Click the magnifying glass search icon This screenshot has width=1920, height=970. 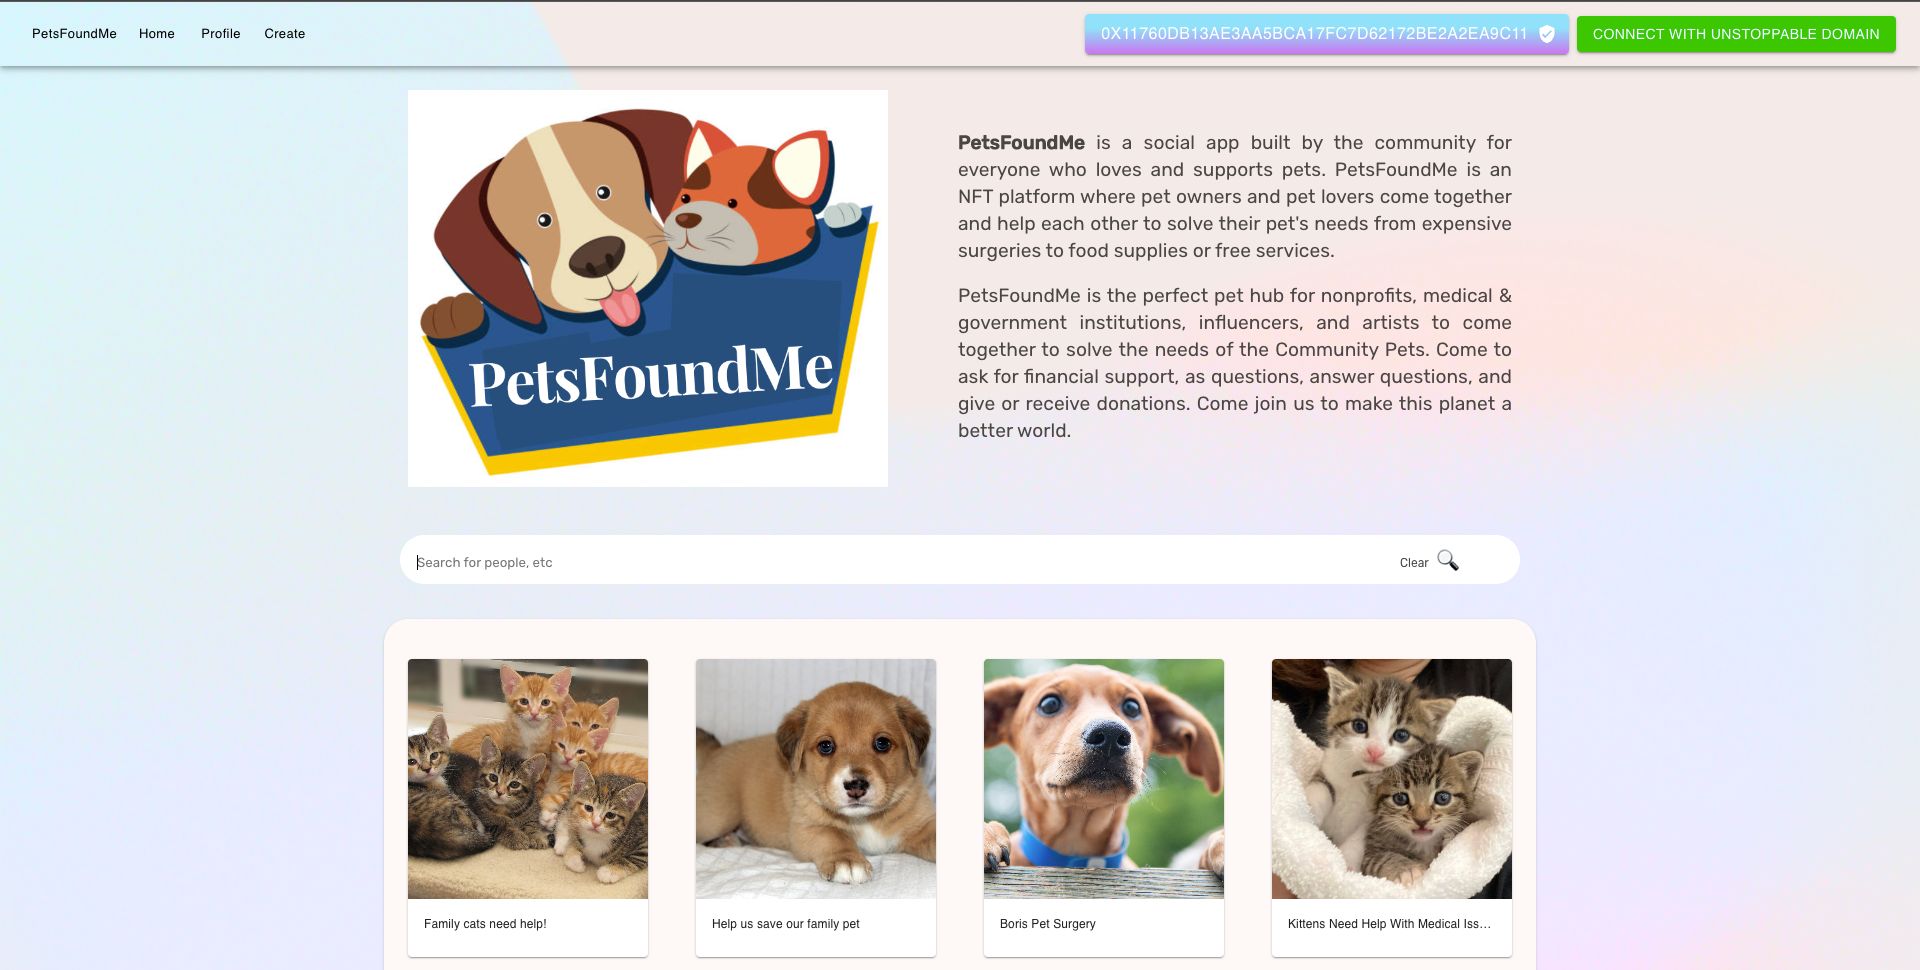coord(1448,561)
